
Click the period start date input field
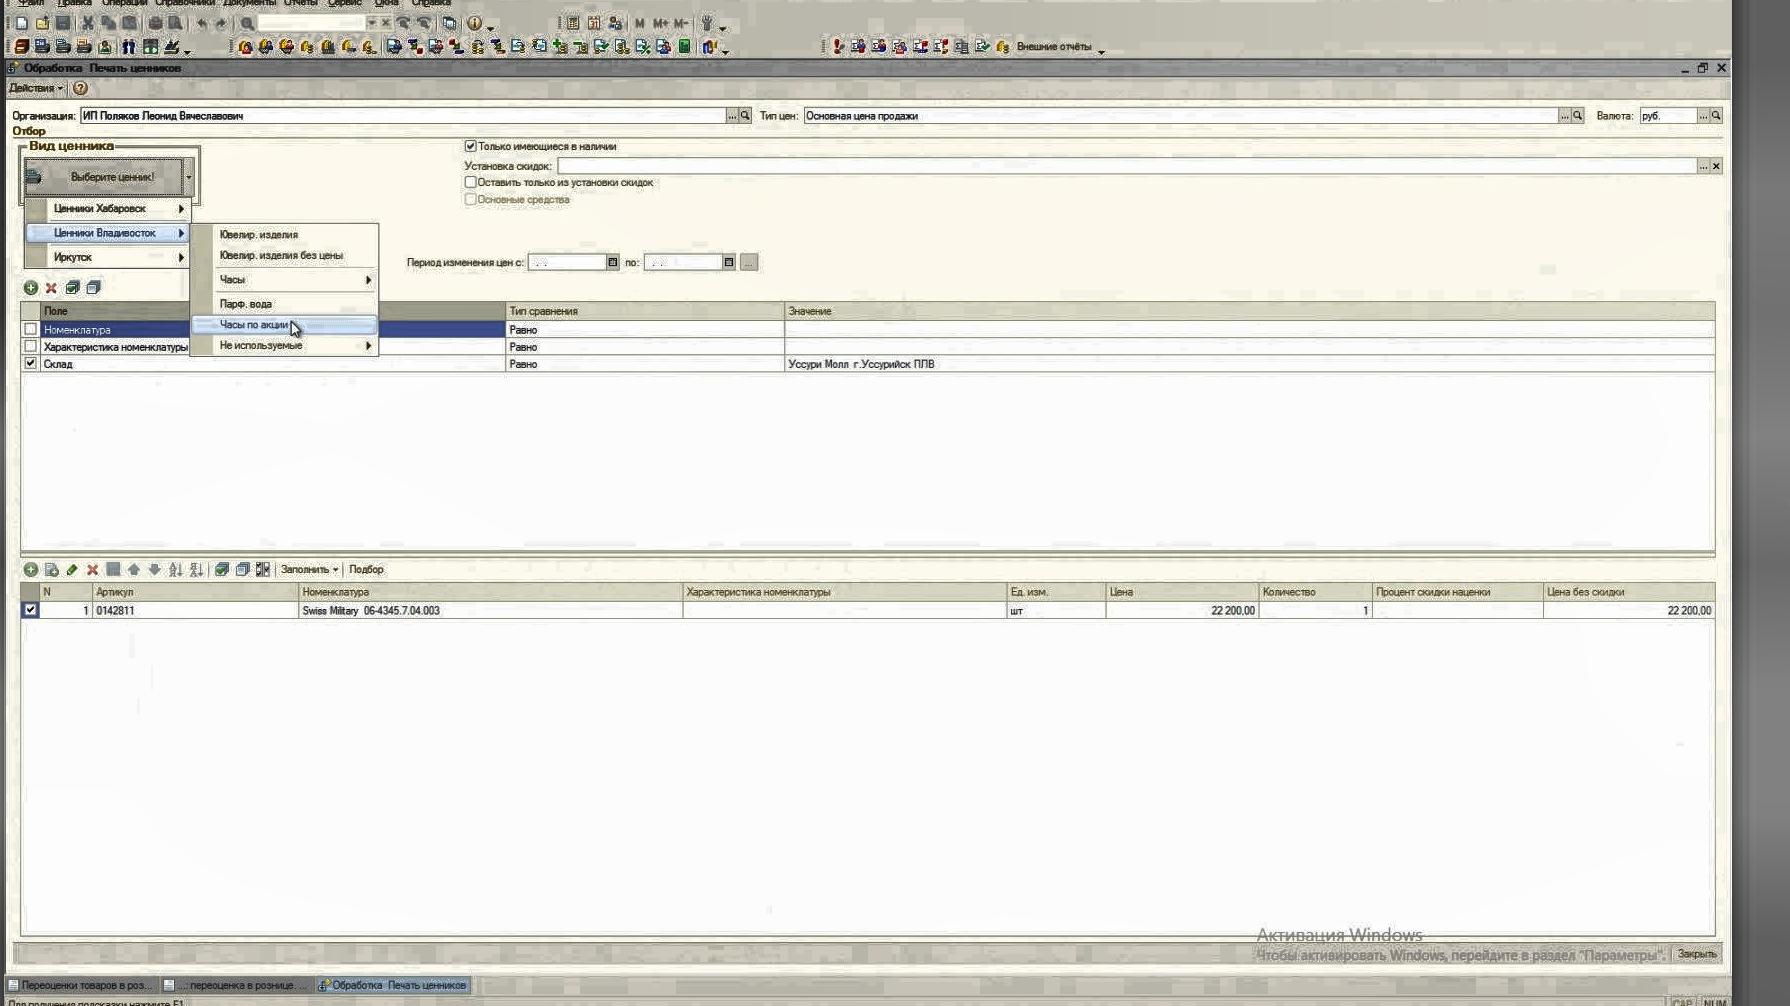coord(567,262)
